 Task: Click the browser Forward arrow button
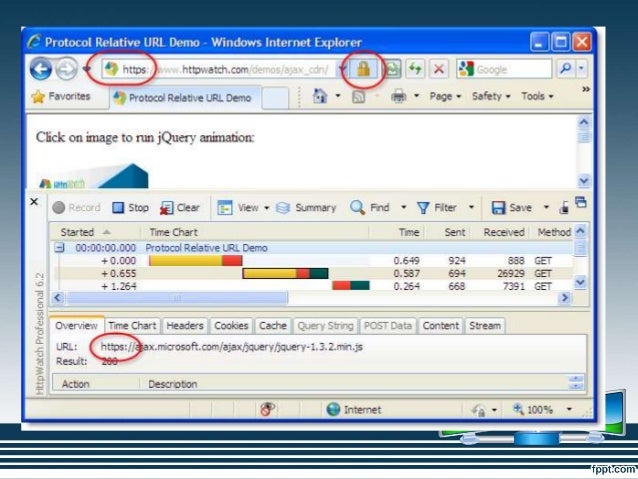tap(66, 69)
